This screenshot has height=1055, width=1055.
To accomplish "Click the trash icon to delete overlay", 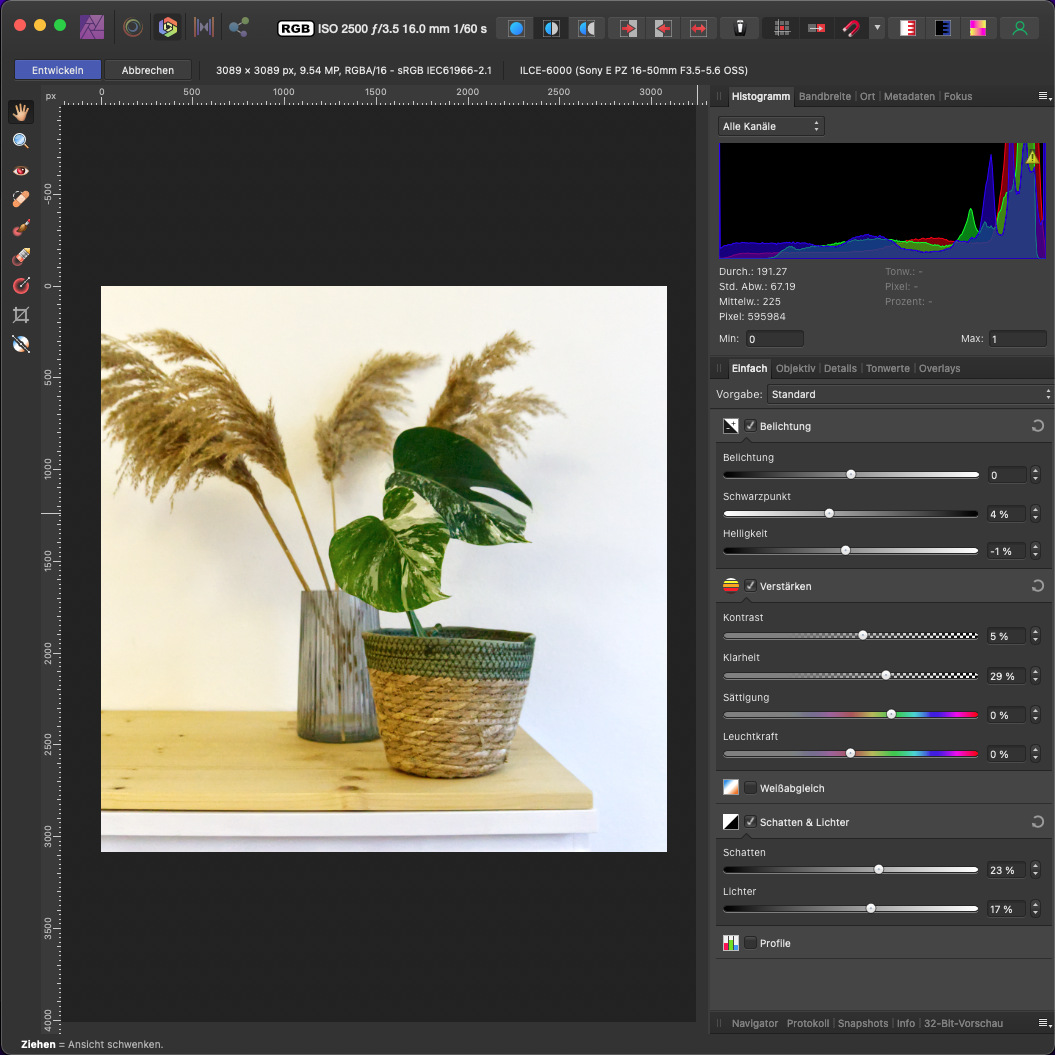I will 740,28.
